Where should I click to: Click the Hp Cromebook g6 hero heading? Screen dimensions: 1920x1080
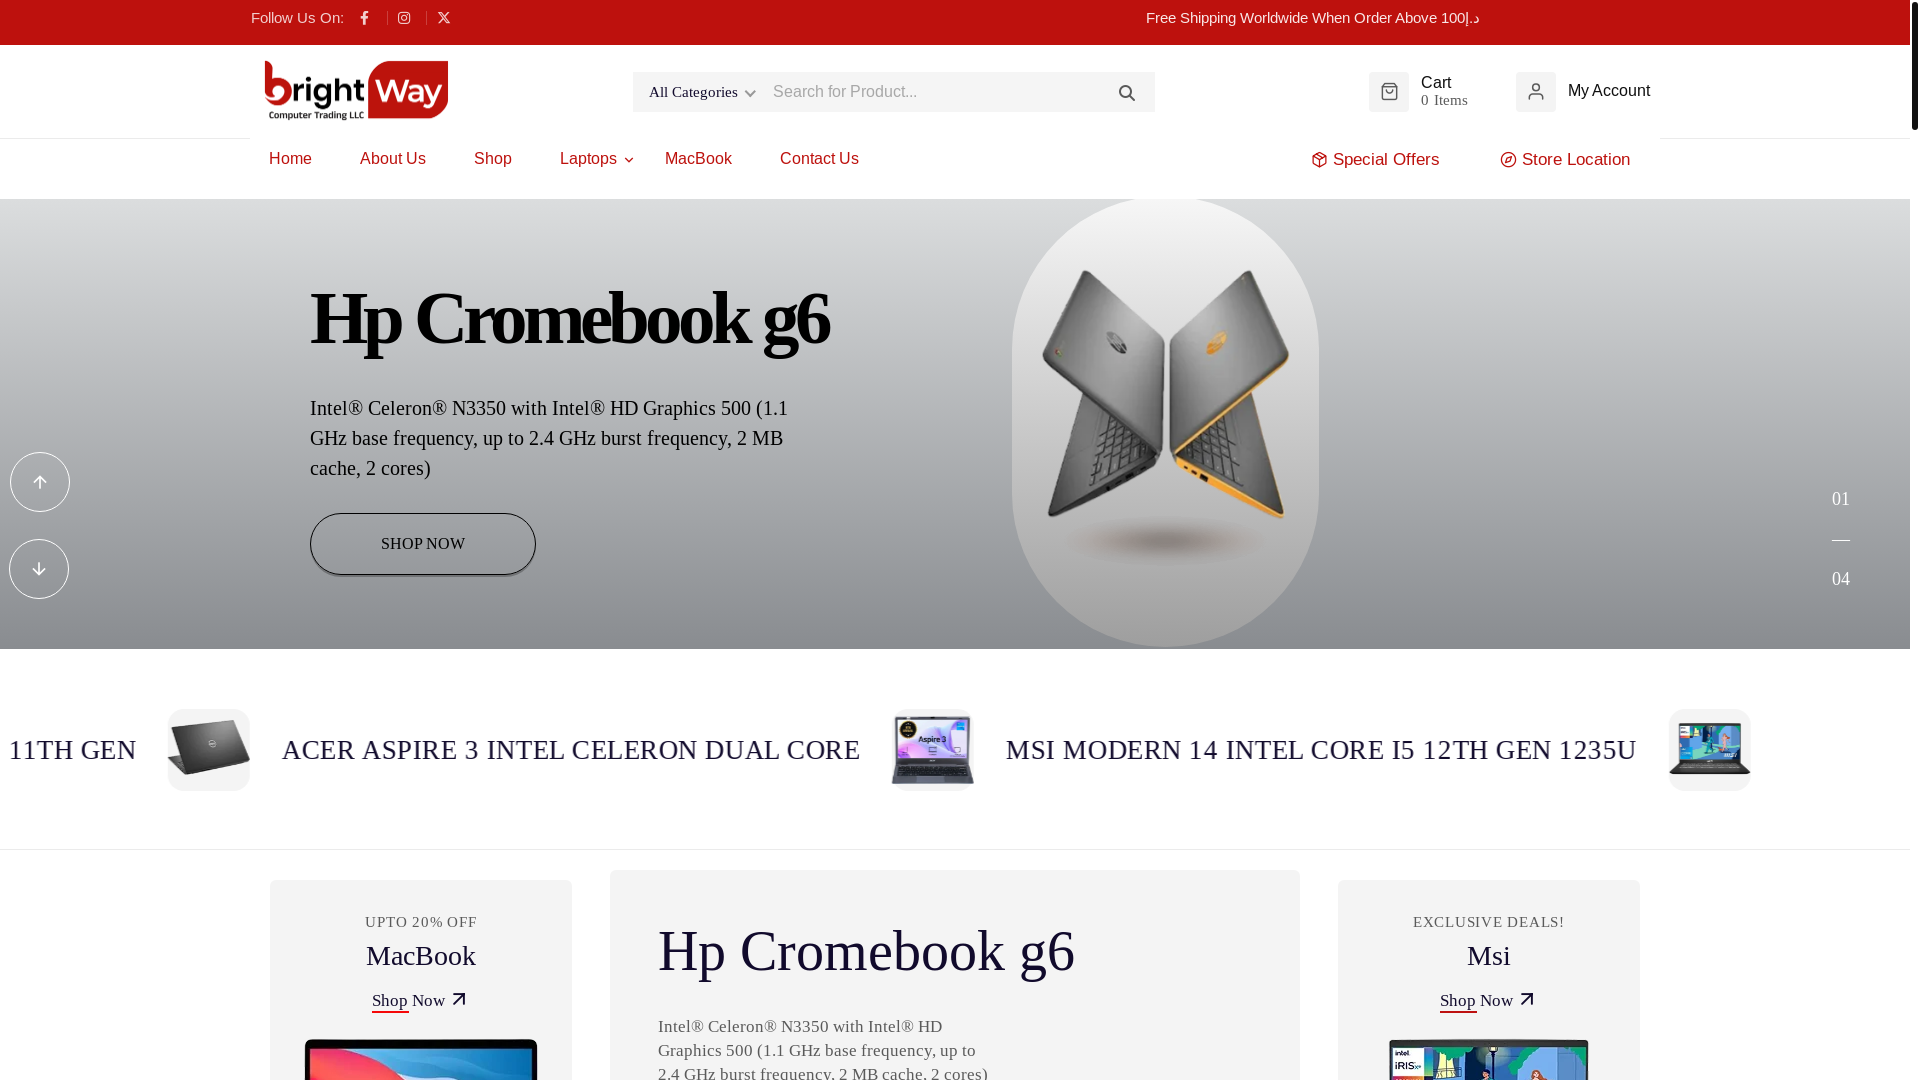point(569,318)
